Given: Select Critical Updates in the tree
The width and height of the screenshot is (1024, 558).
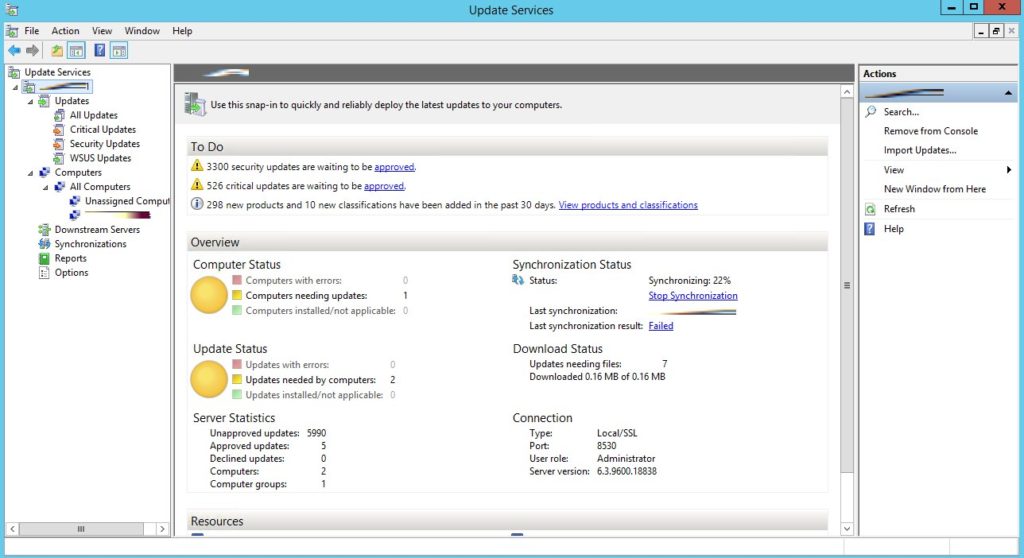Looking at the screenshot, I should [x=102, y=130].
